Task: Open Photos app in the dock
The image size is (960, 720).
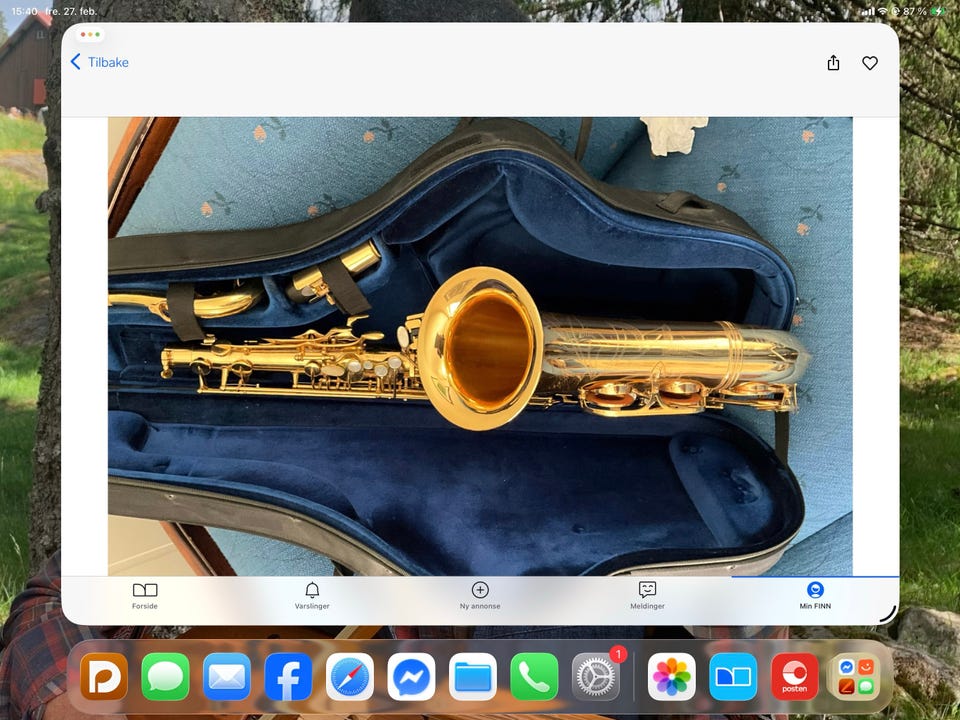Action: click(672, 677)
